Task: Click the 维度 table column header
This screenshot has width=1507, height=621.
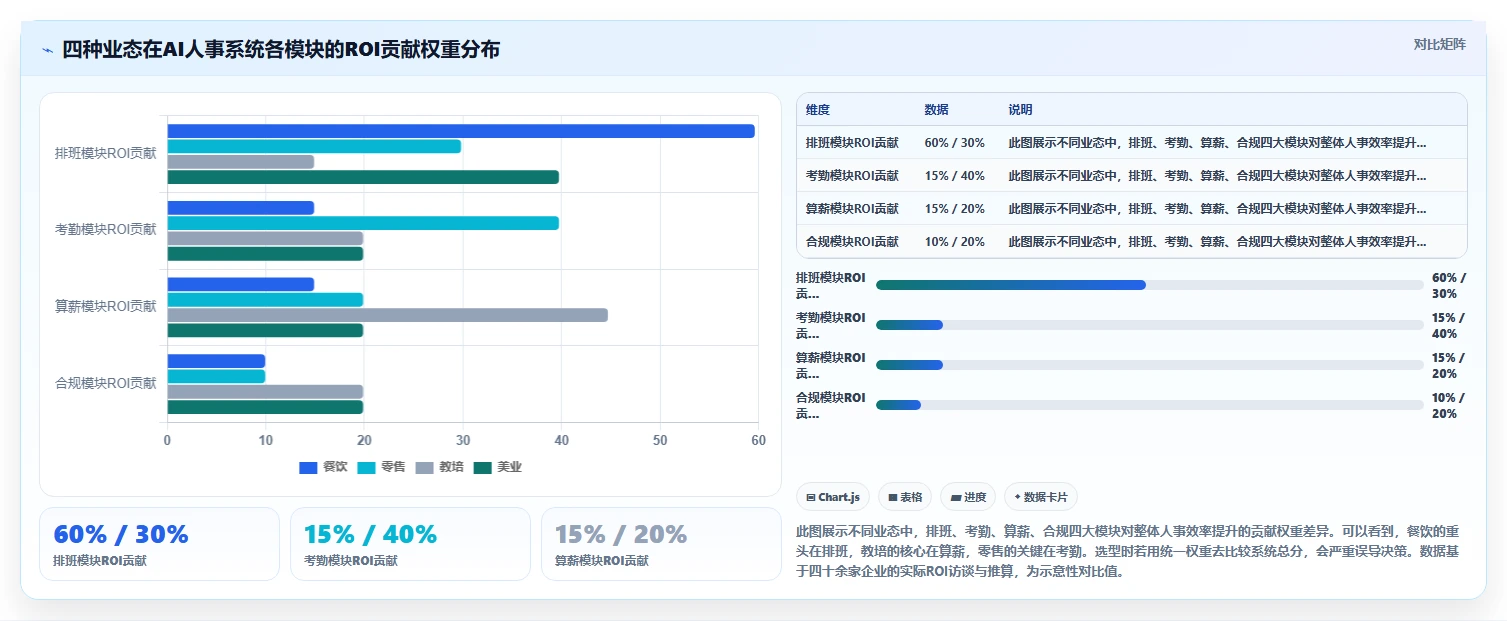Action: point(818,110)
